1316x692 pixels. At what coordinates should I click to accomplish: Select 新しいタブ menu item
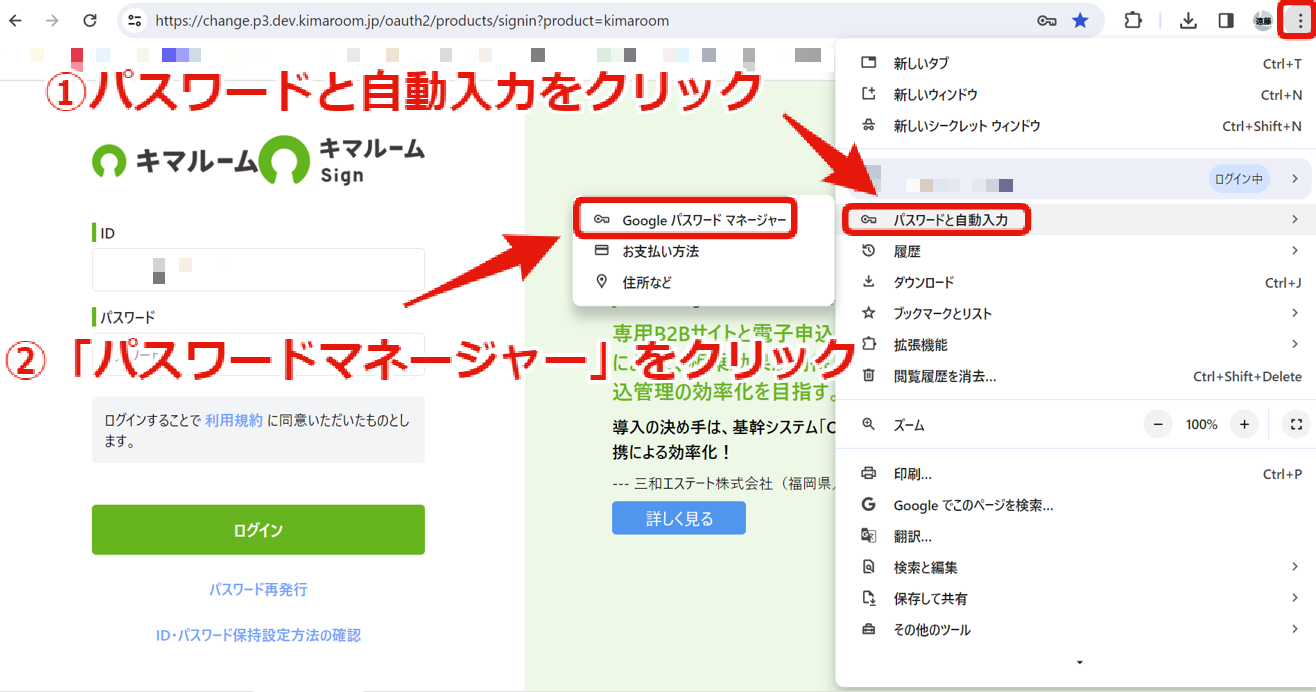pos(1078,63)
